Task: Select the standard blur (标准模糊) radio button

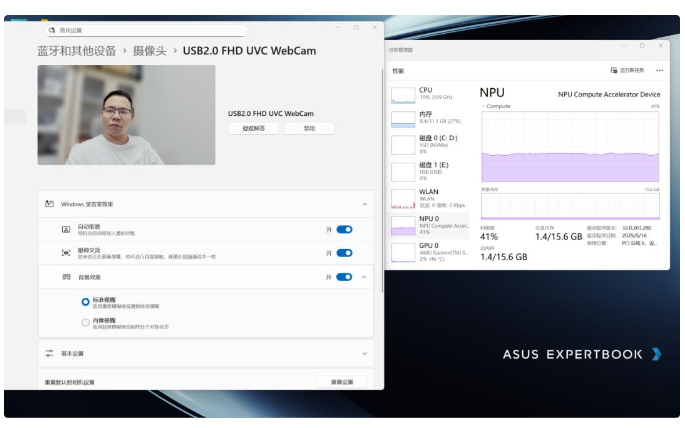Action: 85,302
